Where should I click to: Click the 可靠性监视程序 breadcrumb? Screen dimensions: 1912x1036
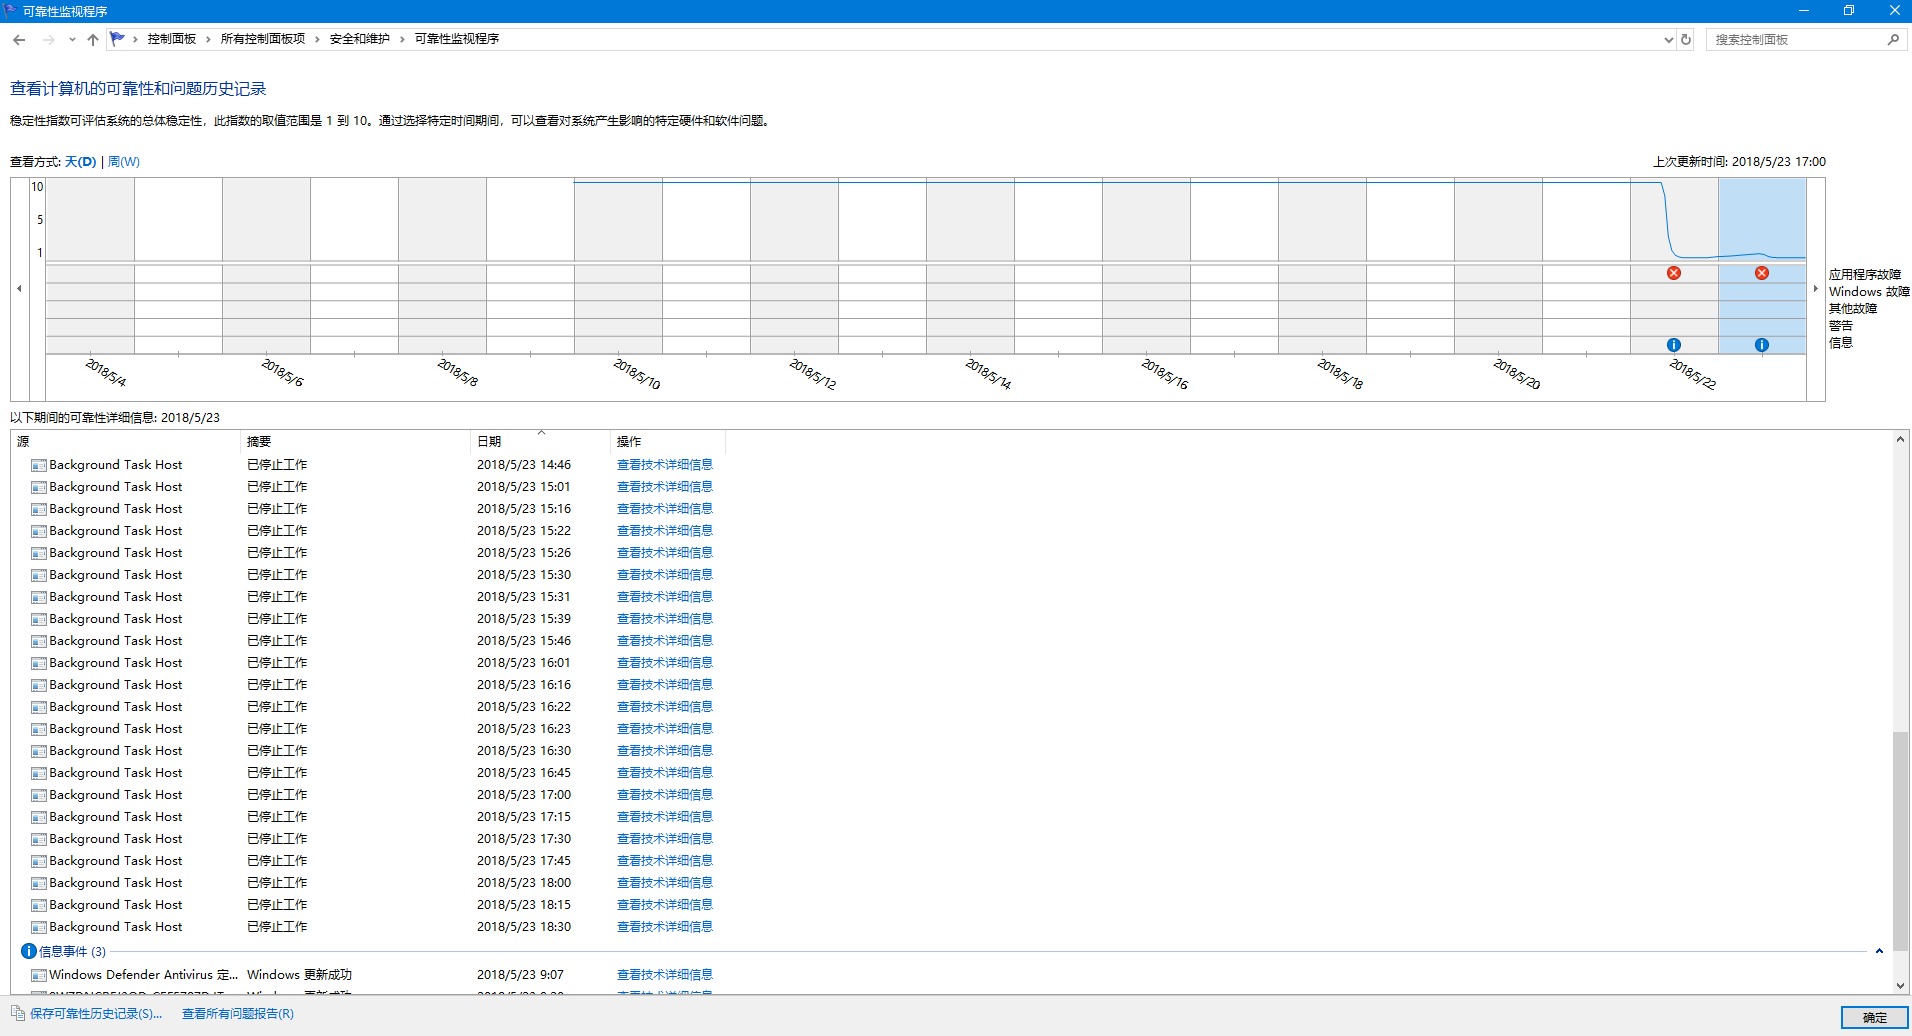[x=457, y=39]
